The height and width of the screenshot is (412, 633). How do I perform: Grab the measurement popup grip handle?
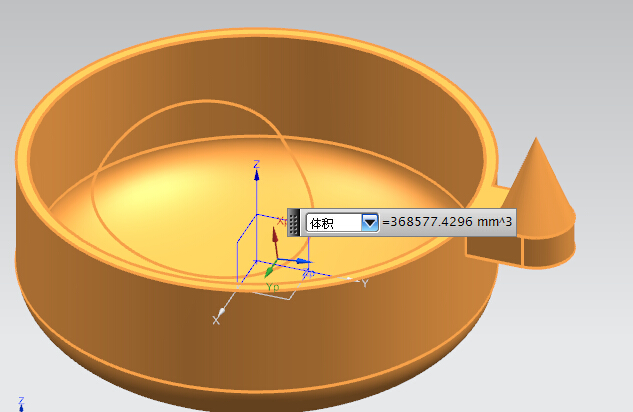(294, 222)
